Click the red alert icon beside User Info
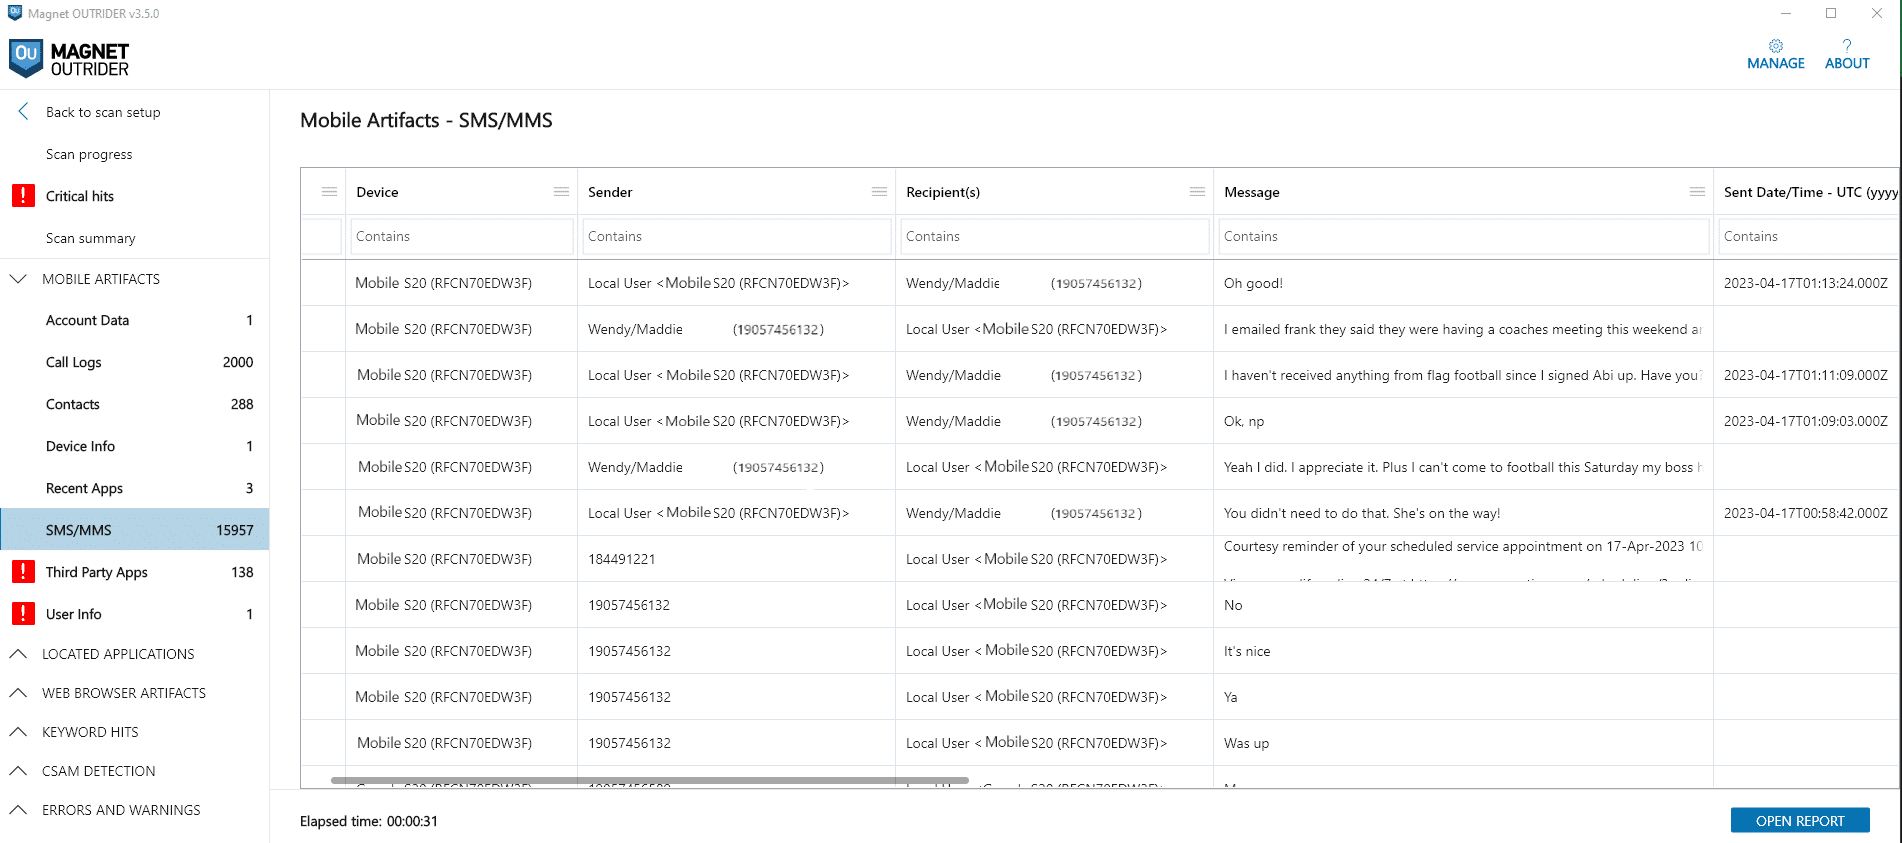 23,614
